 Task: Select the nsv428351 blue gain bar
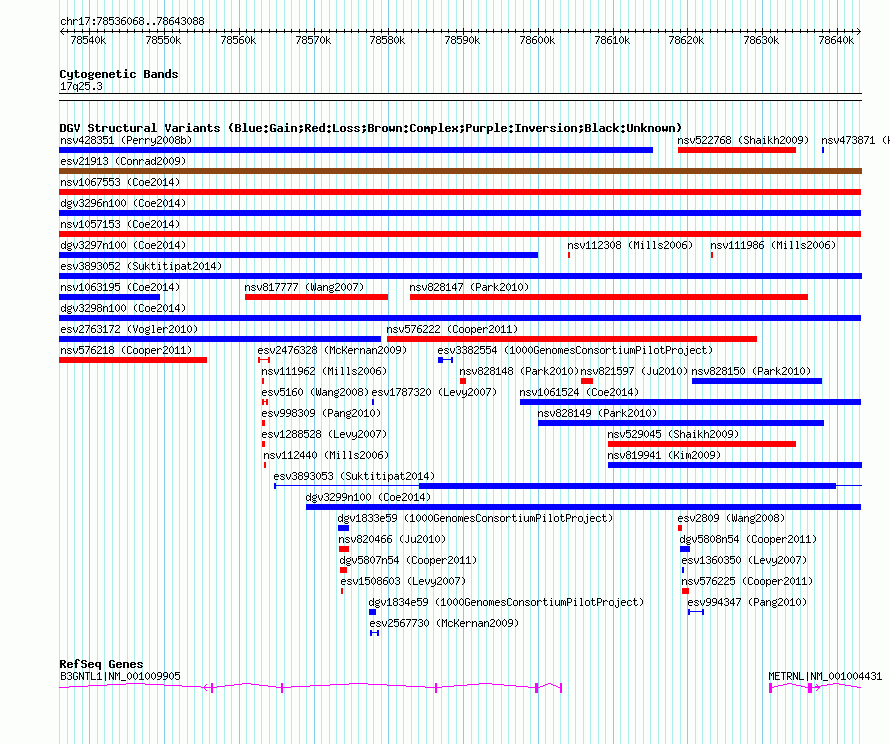tap(356, 150)
